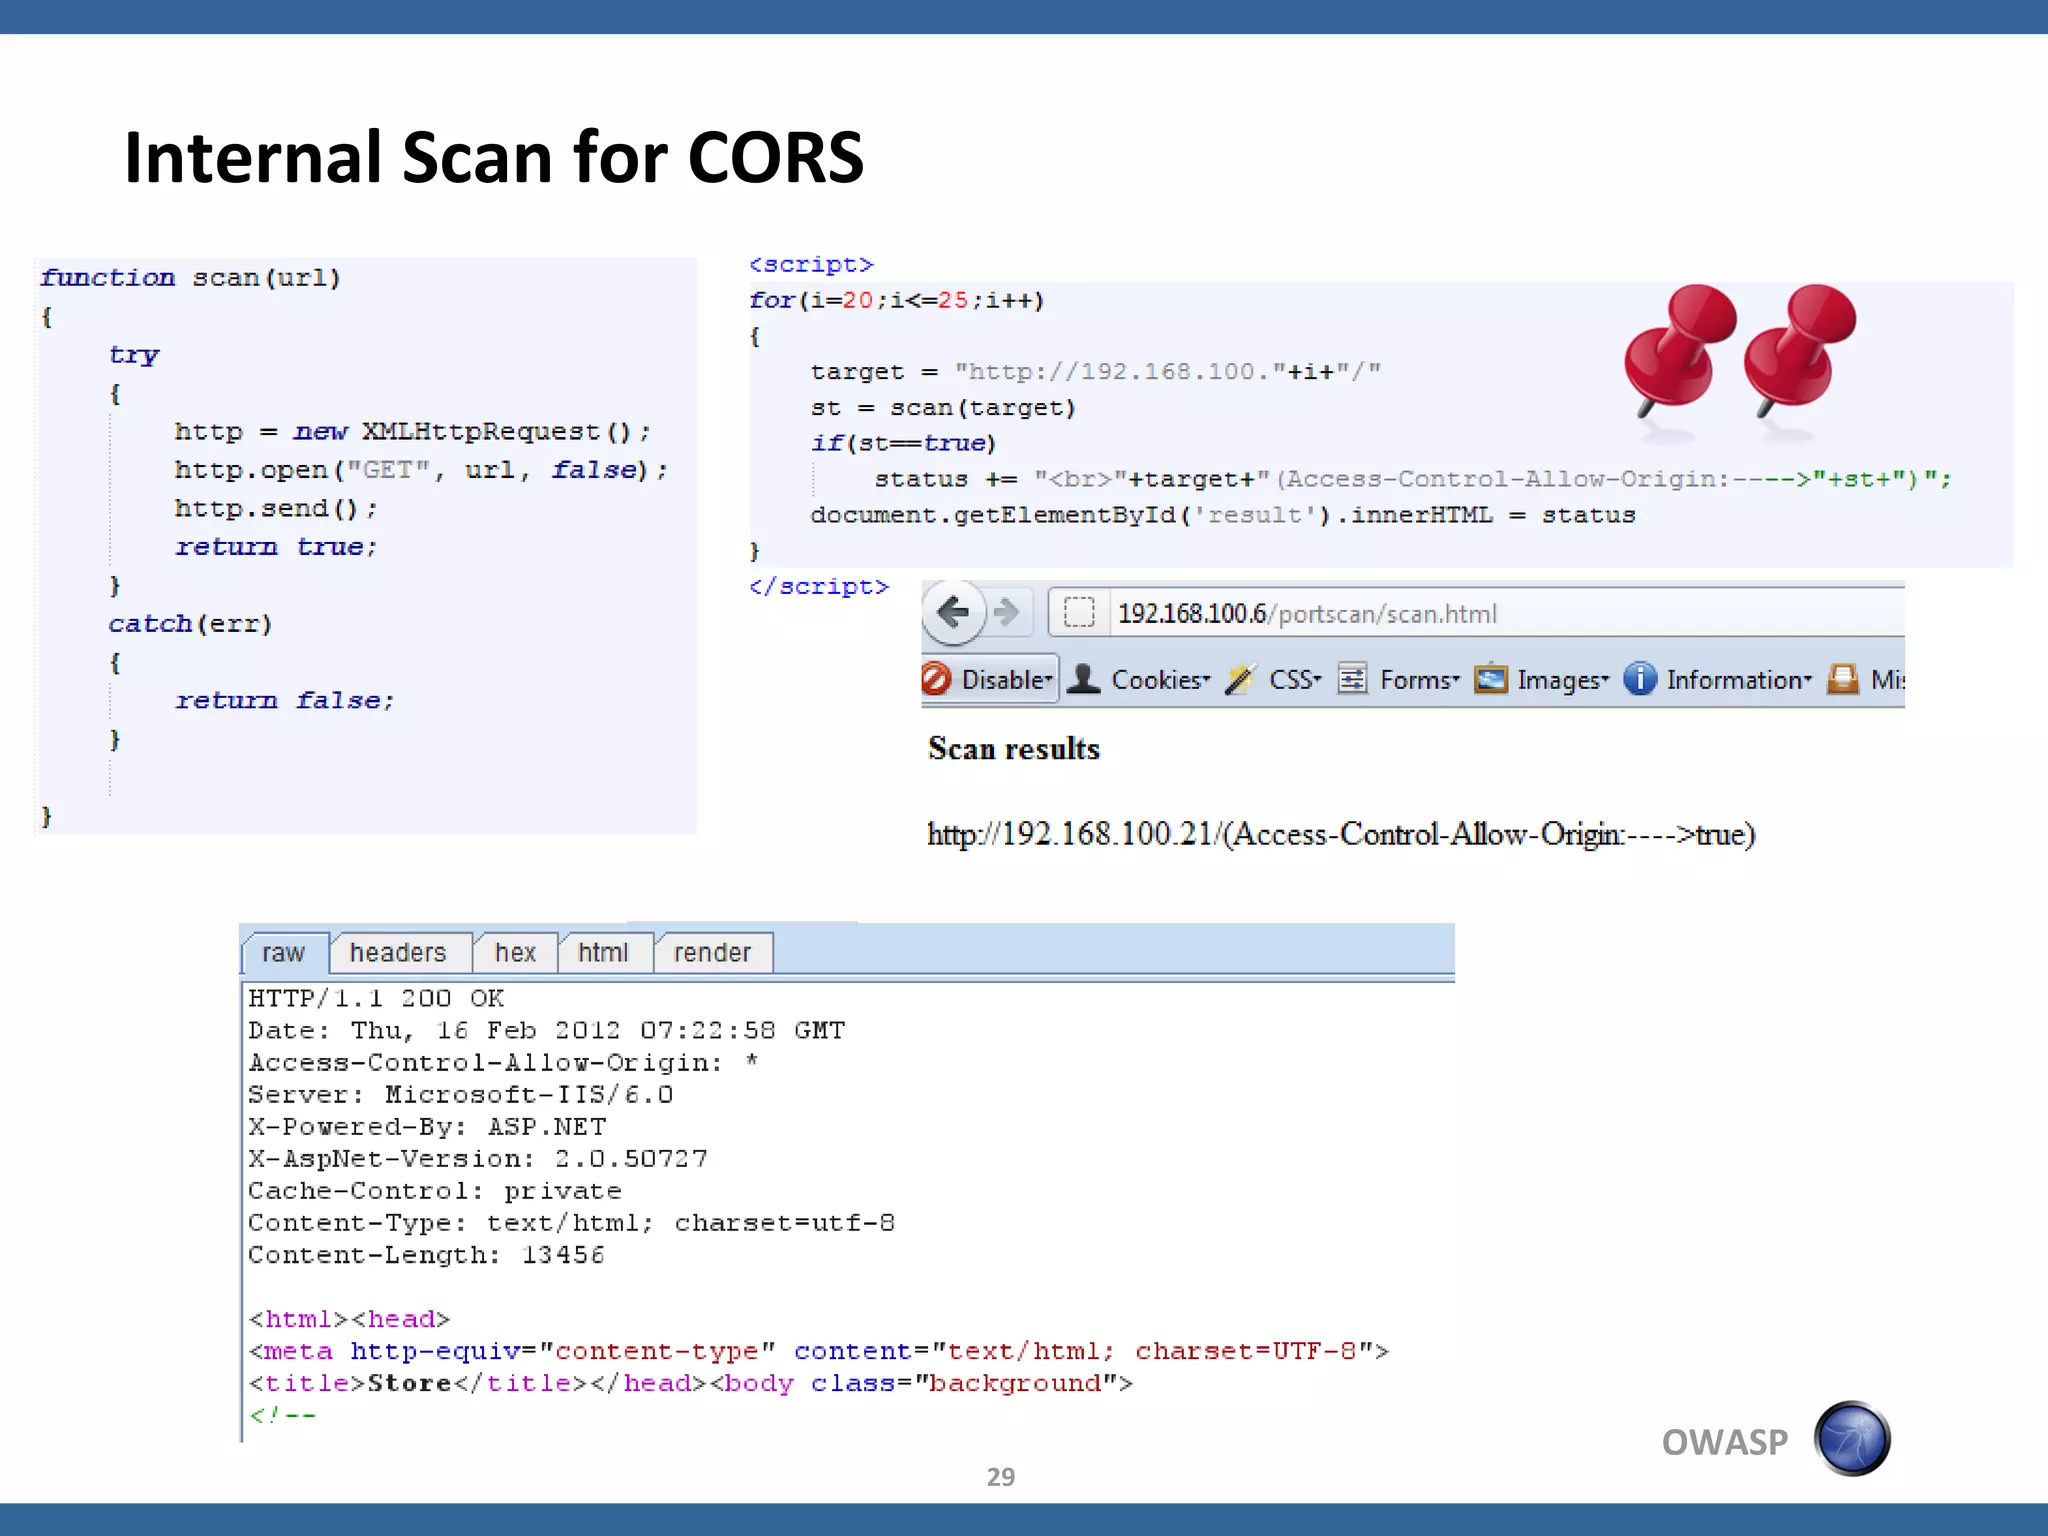Click 'st = scan(target)' code line
The image size is (2048, 1536).
click(x=943, y=407)
